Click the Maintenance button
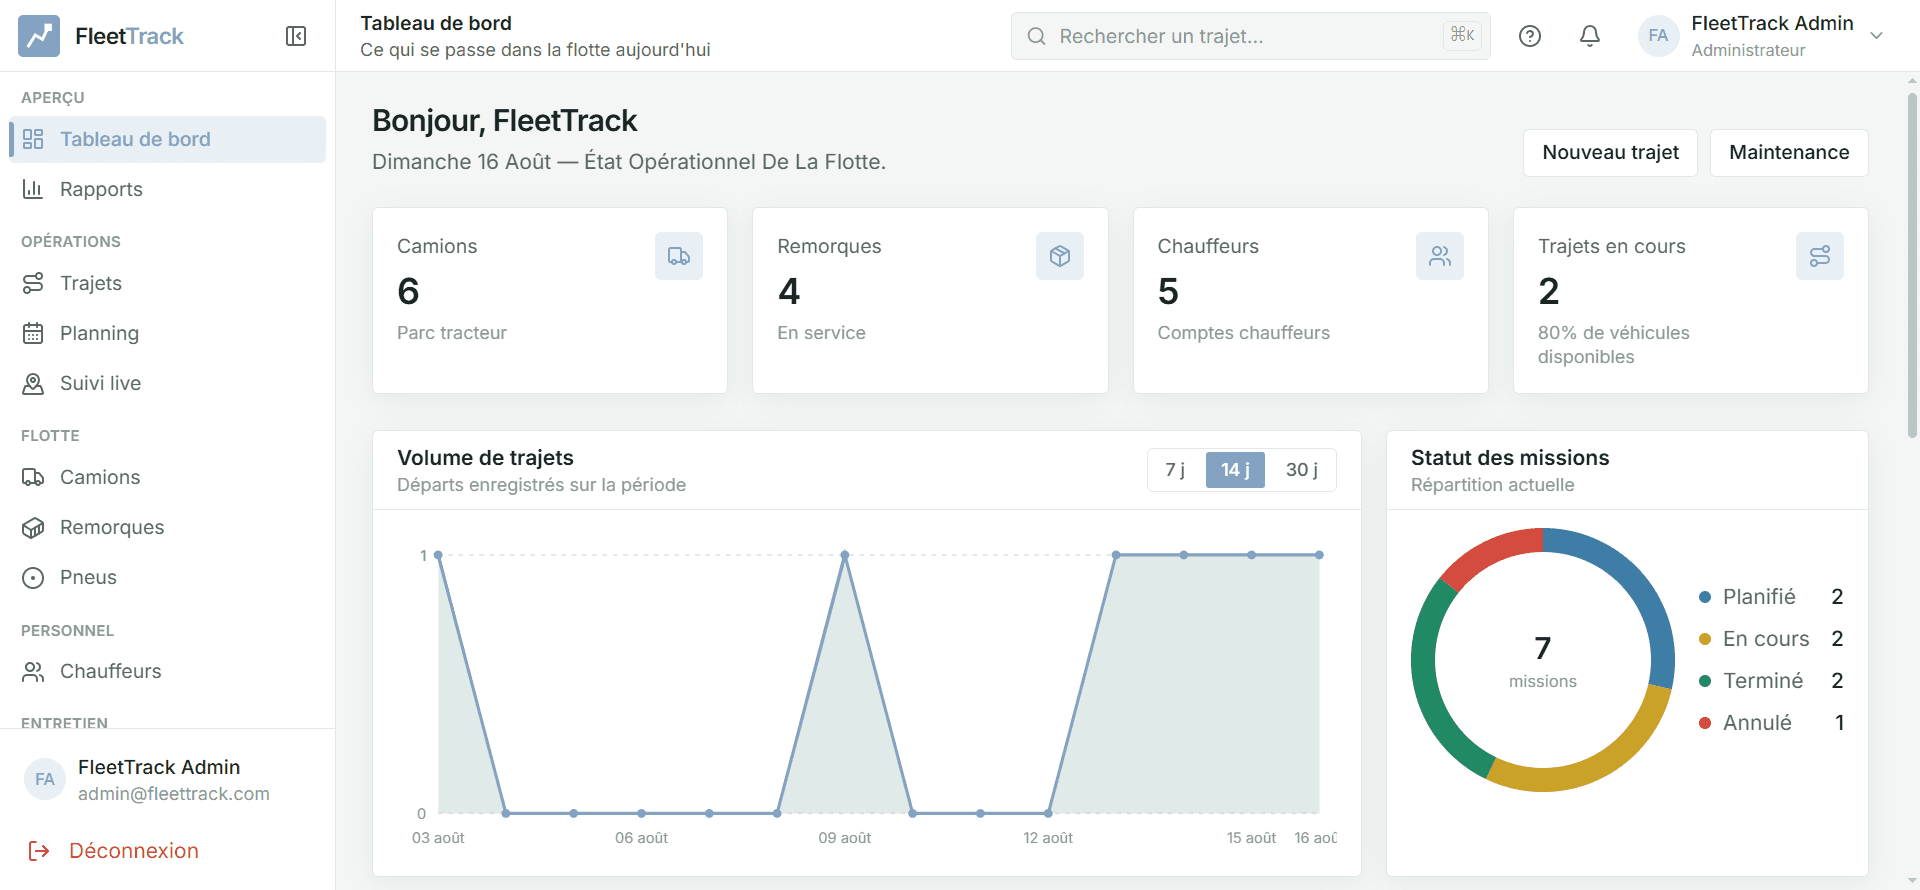 pyautogui.click(x=1789, y=153)
